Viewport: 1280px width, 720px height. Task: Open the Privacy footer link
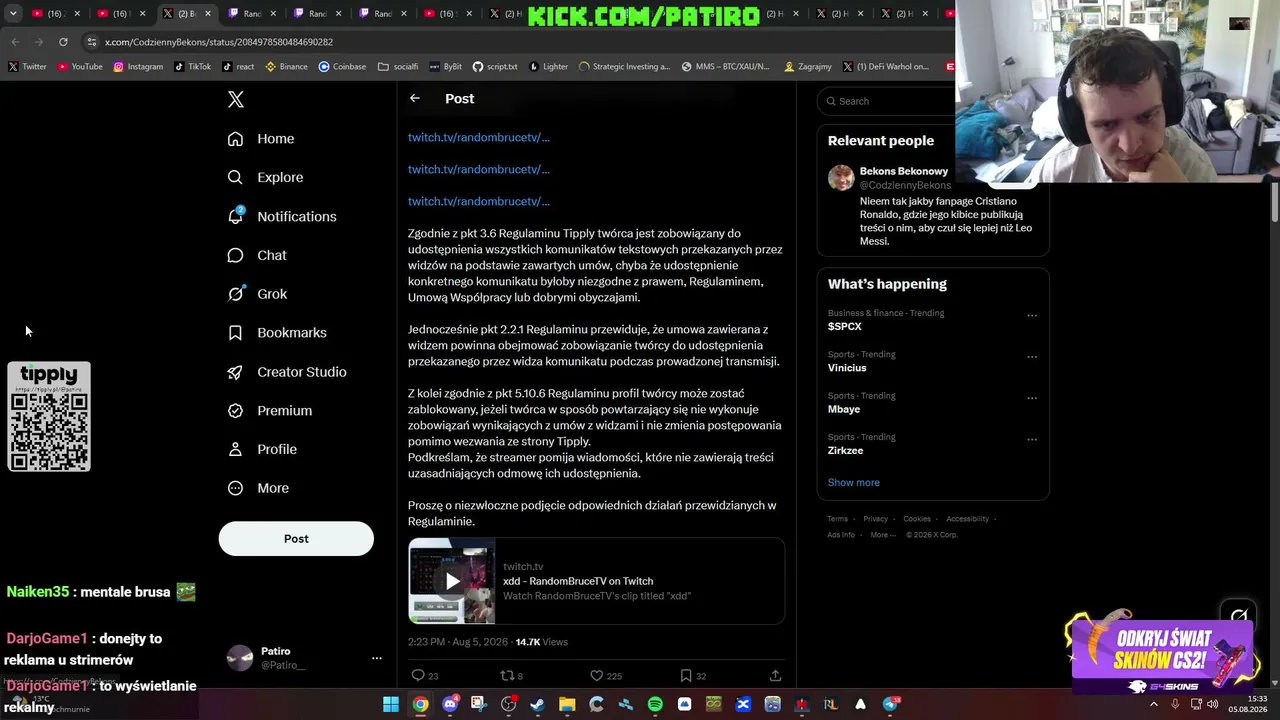(x=876, y=519)
